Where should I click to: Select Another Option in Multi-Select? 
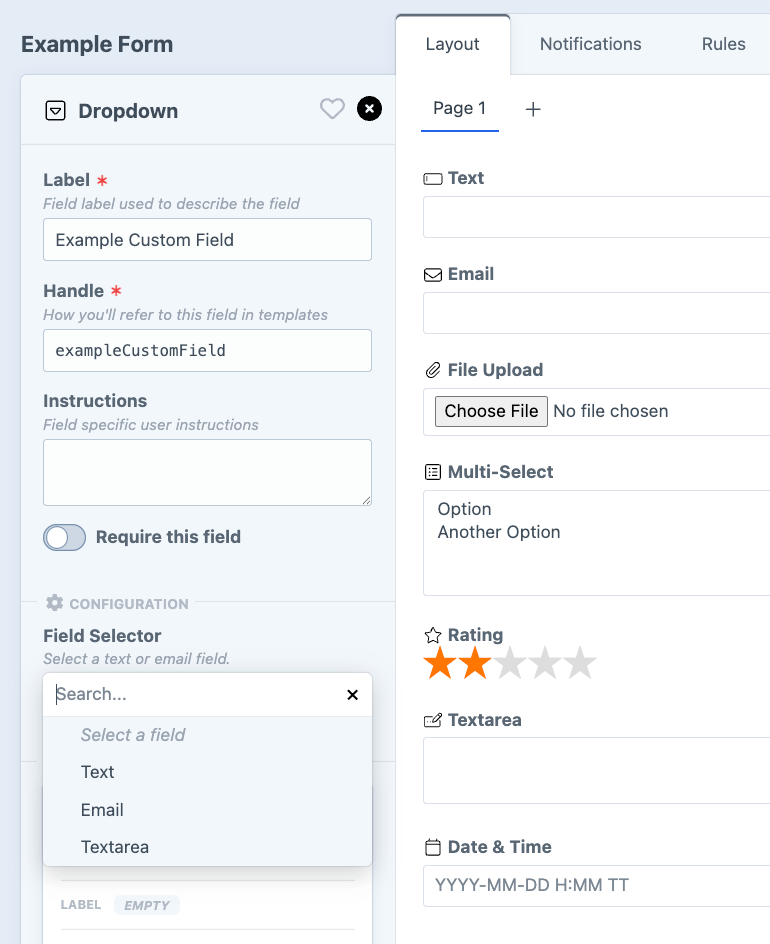(x=499, y=532)
